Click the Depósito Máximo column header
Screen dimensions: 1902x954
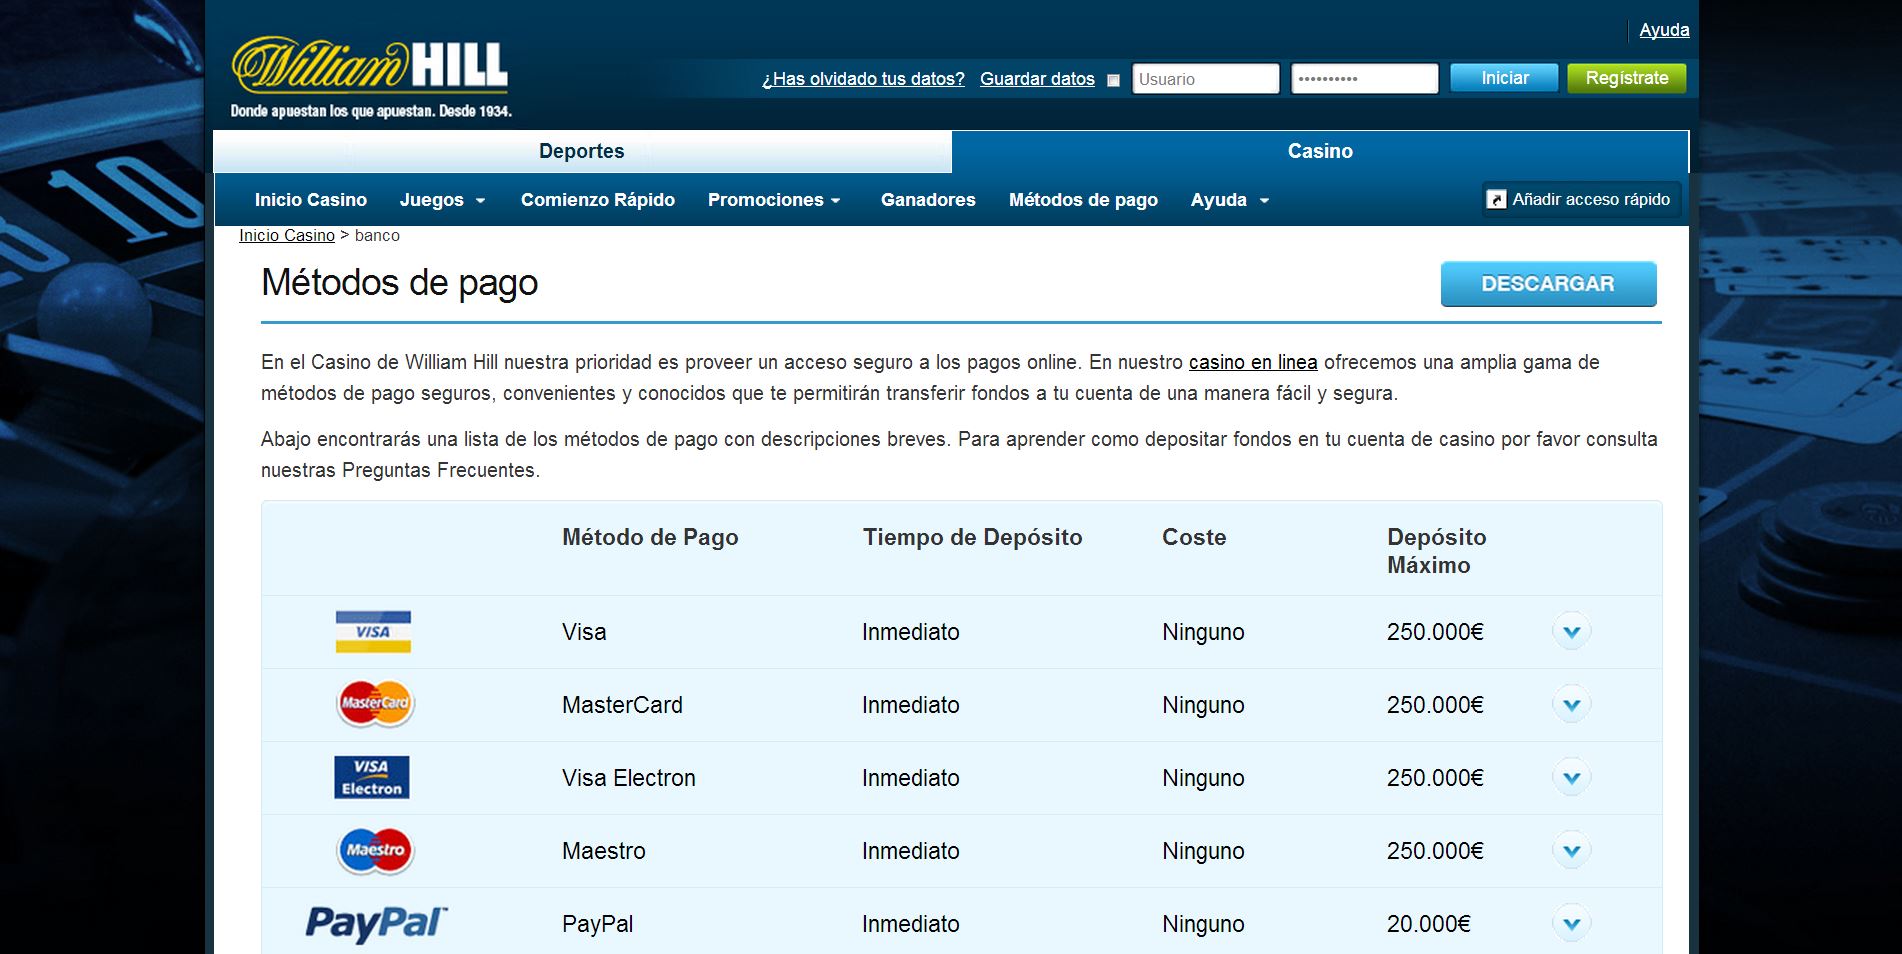pyautogui.click(x=1436, y=551)
